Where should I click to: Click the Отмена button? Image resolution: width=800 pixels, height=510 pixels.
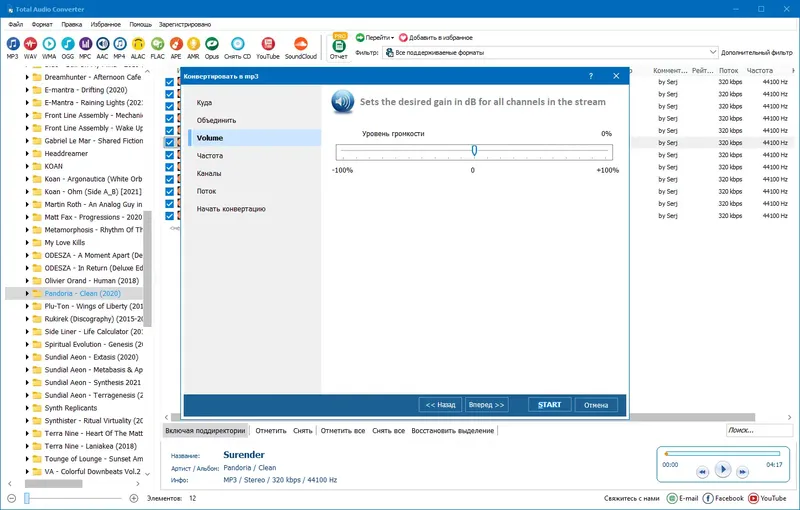click(x=596, y=405)
